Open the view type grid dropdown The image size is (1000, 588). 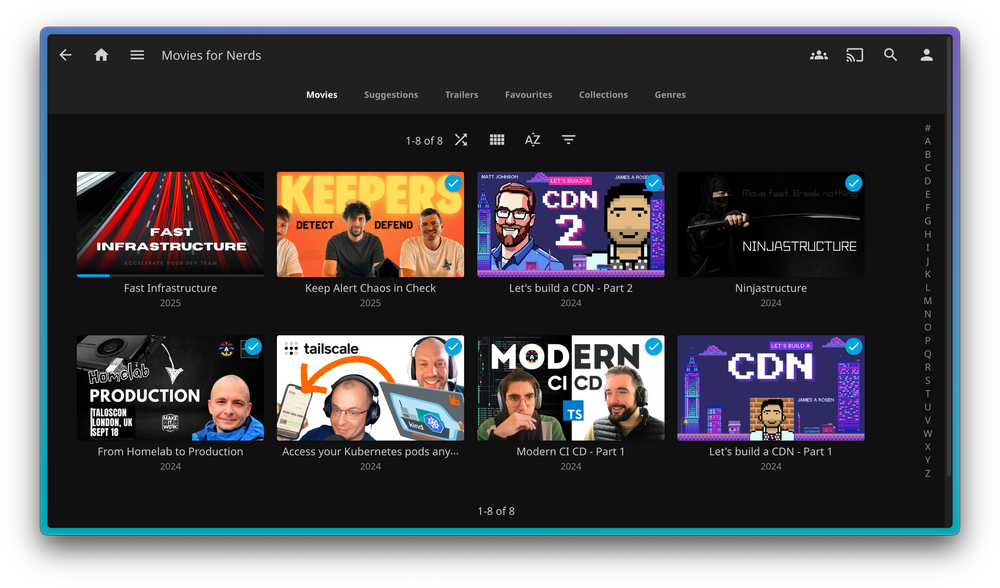(x=497, y=140)
